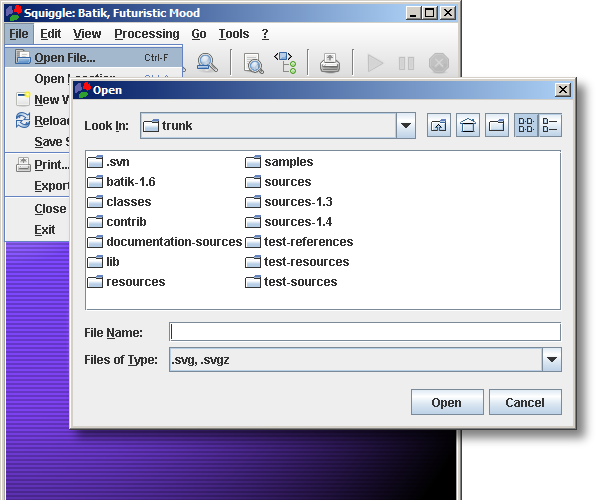The height and width of the screenshot is (500, 600).
Task: Click the .svg, .svgz file type box
Action: pyautogui.click(x=365, y=360)
